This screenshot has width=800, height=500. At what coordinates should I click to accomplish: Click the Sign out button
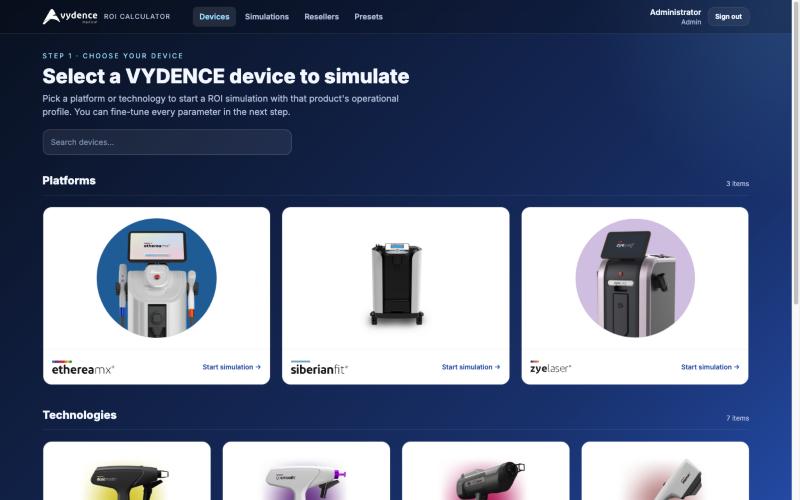click(x=728, y=16)
